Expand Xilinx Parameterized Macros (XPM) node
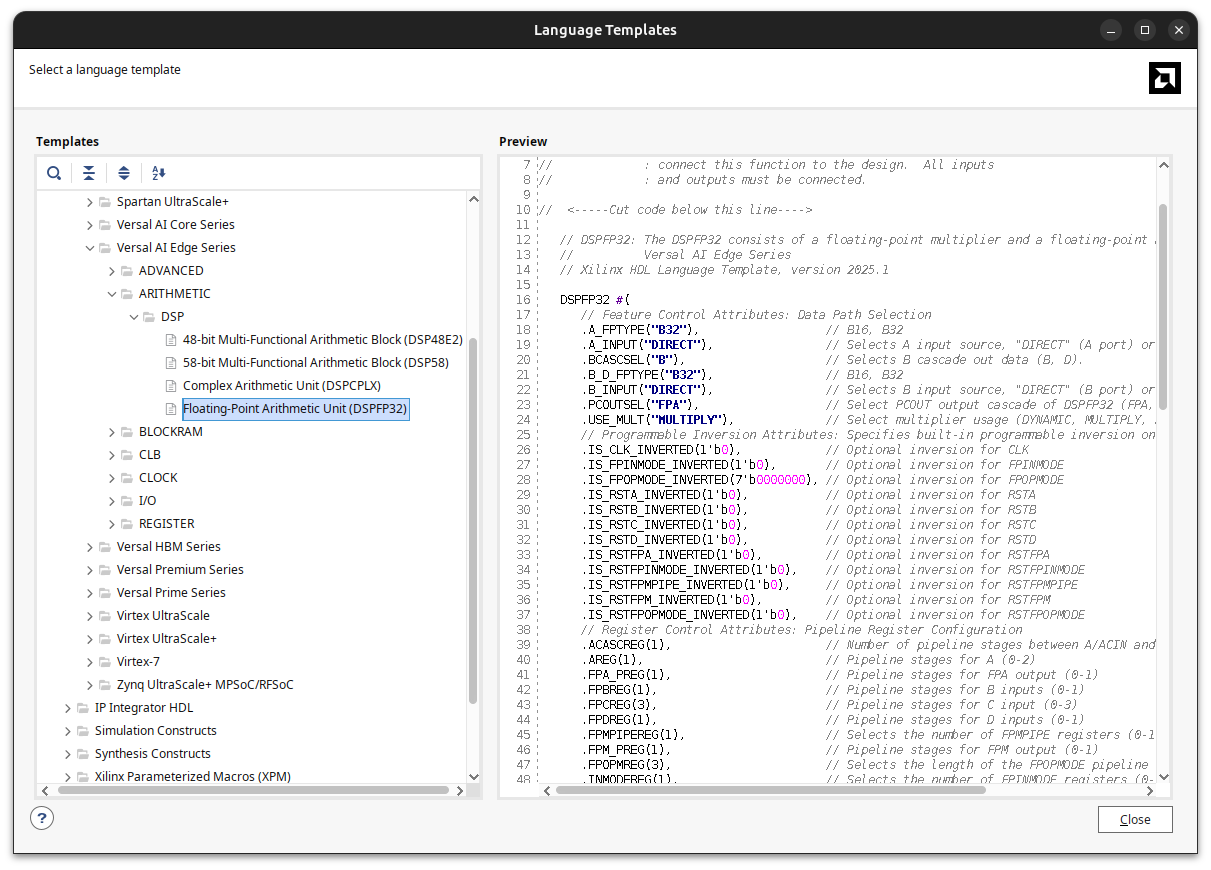Screen dimensions: 1211x870 coord(68,777)
